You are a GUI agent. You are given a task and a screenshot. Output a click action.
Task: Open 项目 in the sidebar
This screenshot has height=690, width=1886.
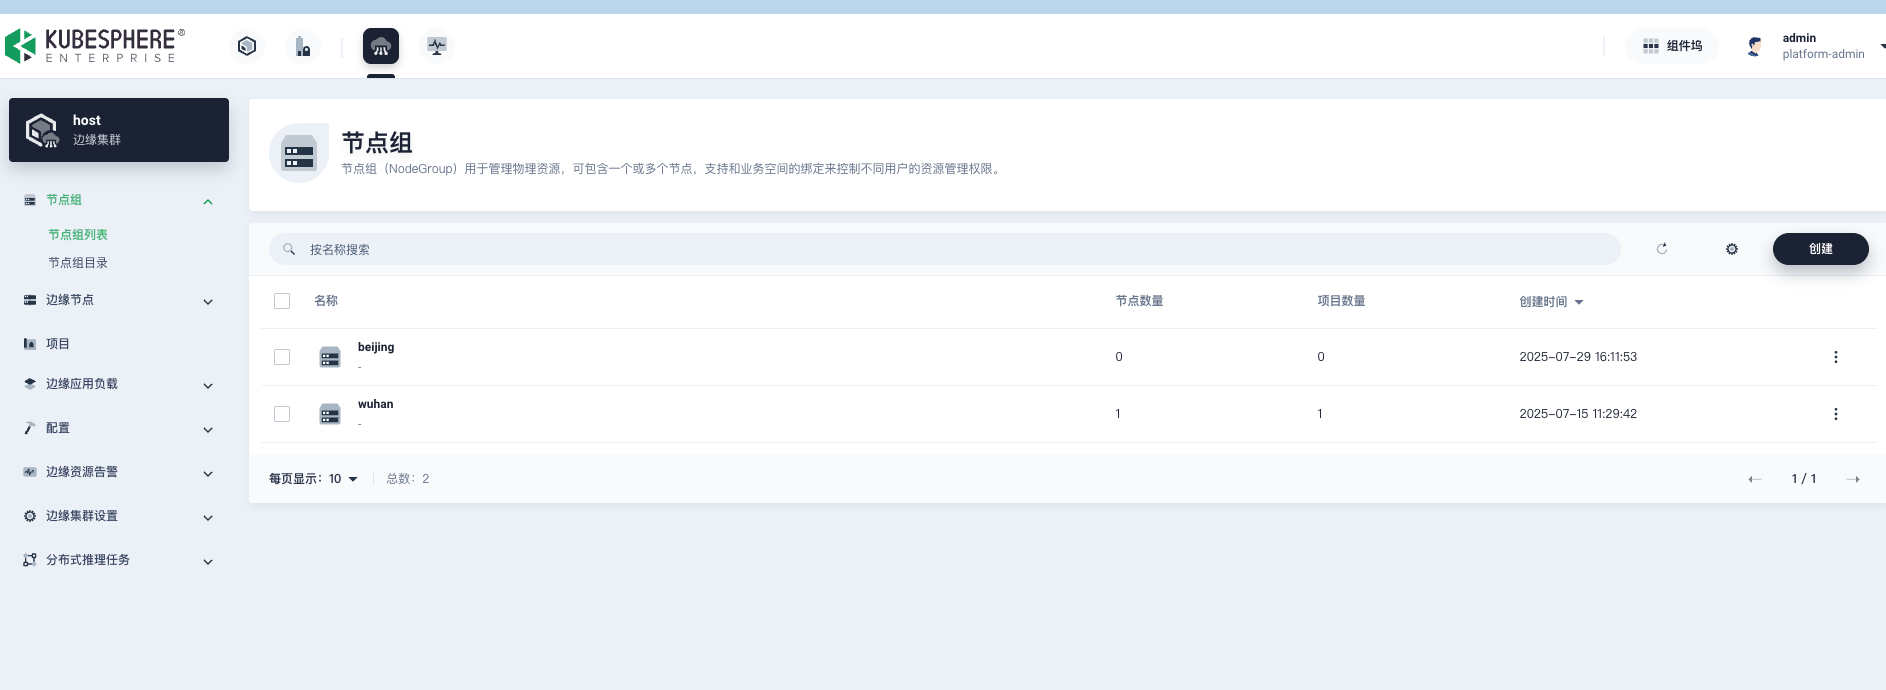(x=58, y=344)
